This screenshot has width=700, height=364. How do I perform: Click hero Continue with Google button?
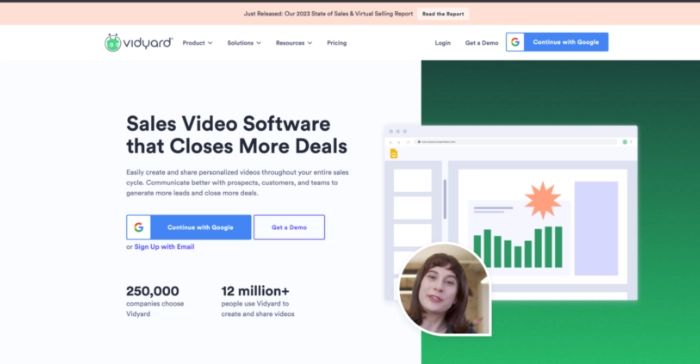coord(189,227)
